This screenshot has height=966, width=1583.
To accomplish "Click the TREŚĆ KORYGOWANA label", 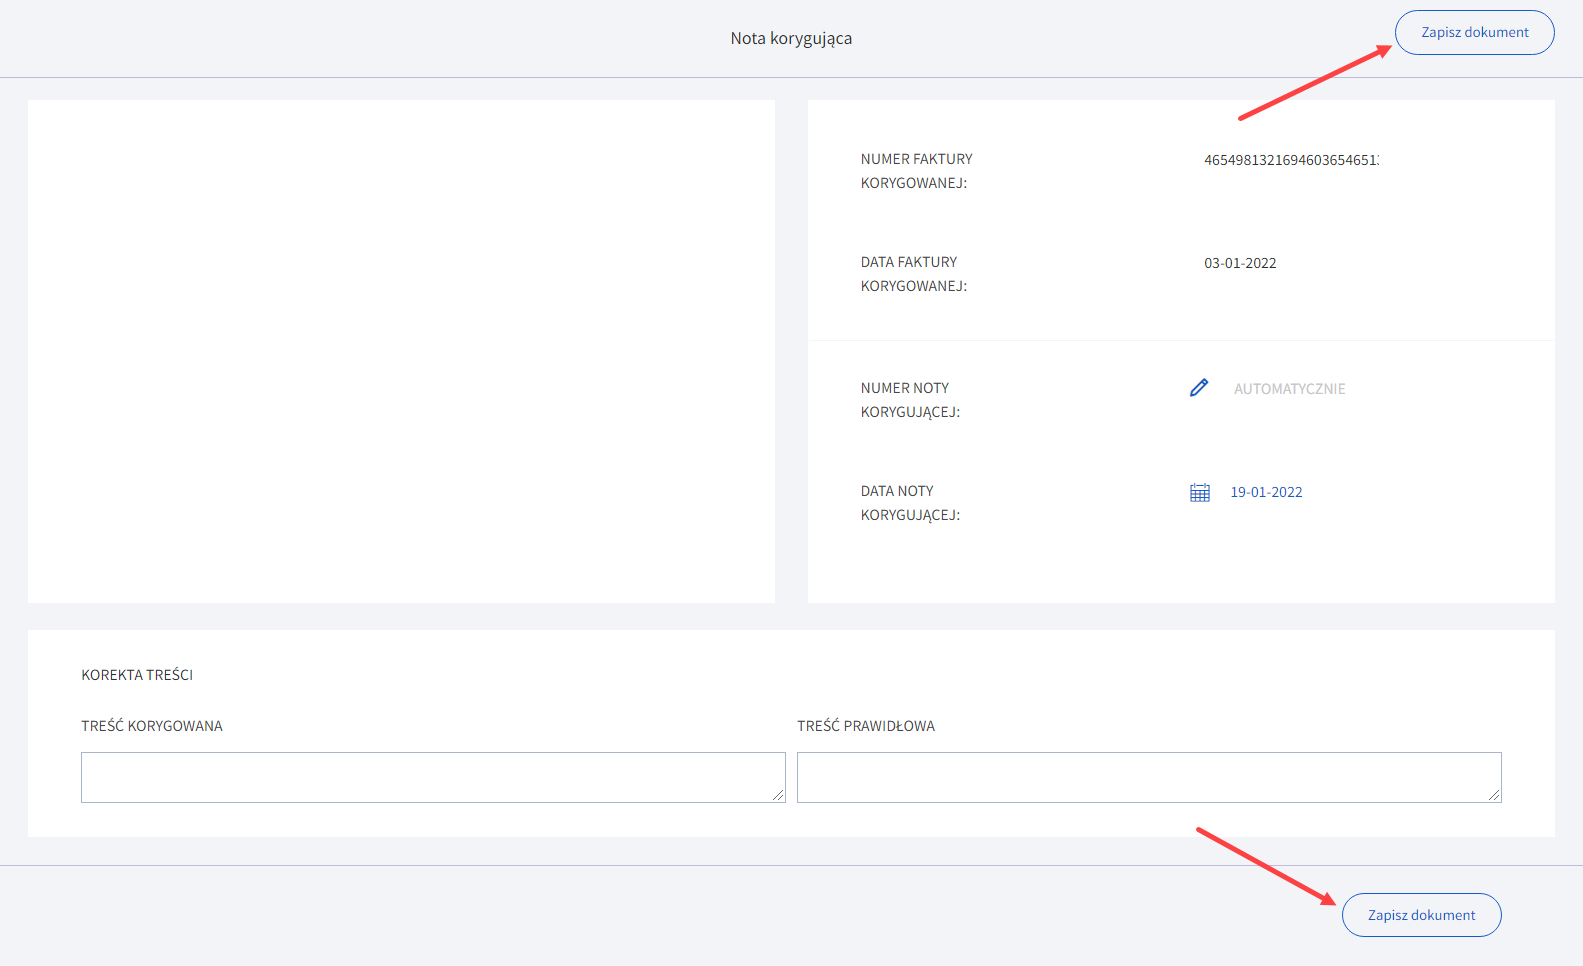I will tap(152, 726).
